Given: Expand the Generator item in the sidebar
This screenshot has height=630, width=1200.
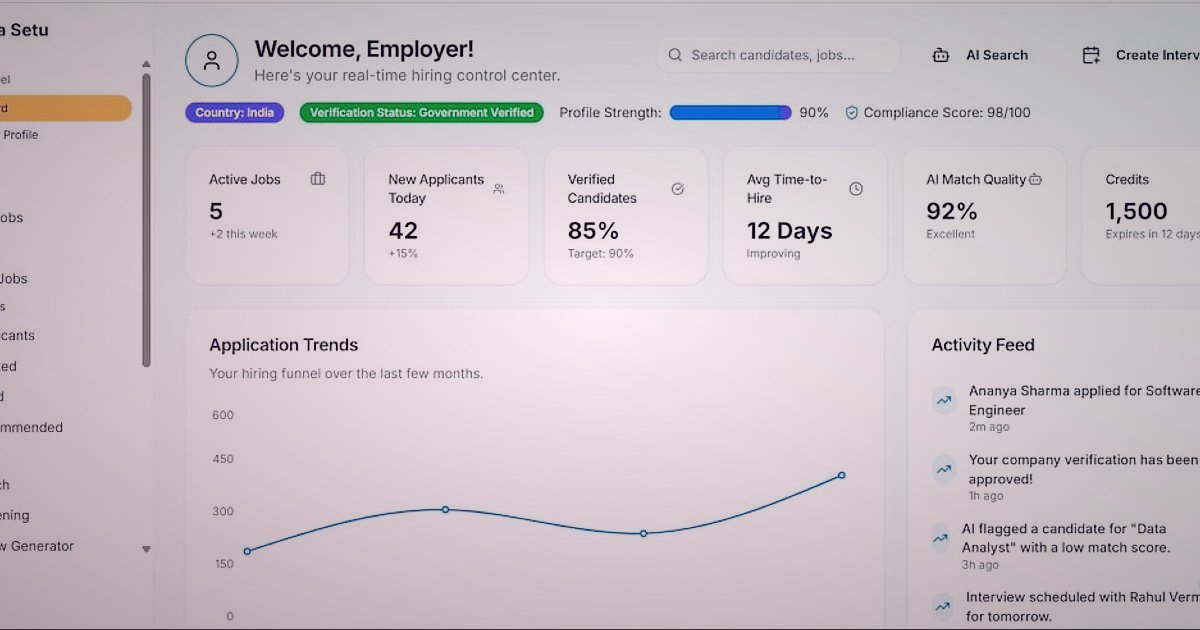Looking at the screenshot, I should (x=42, y=547).
